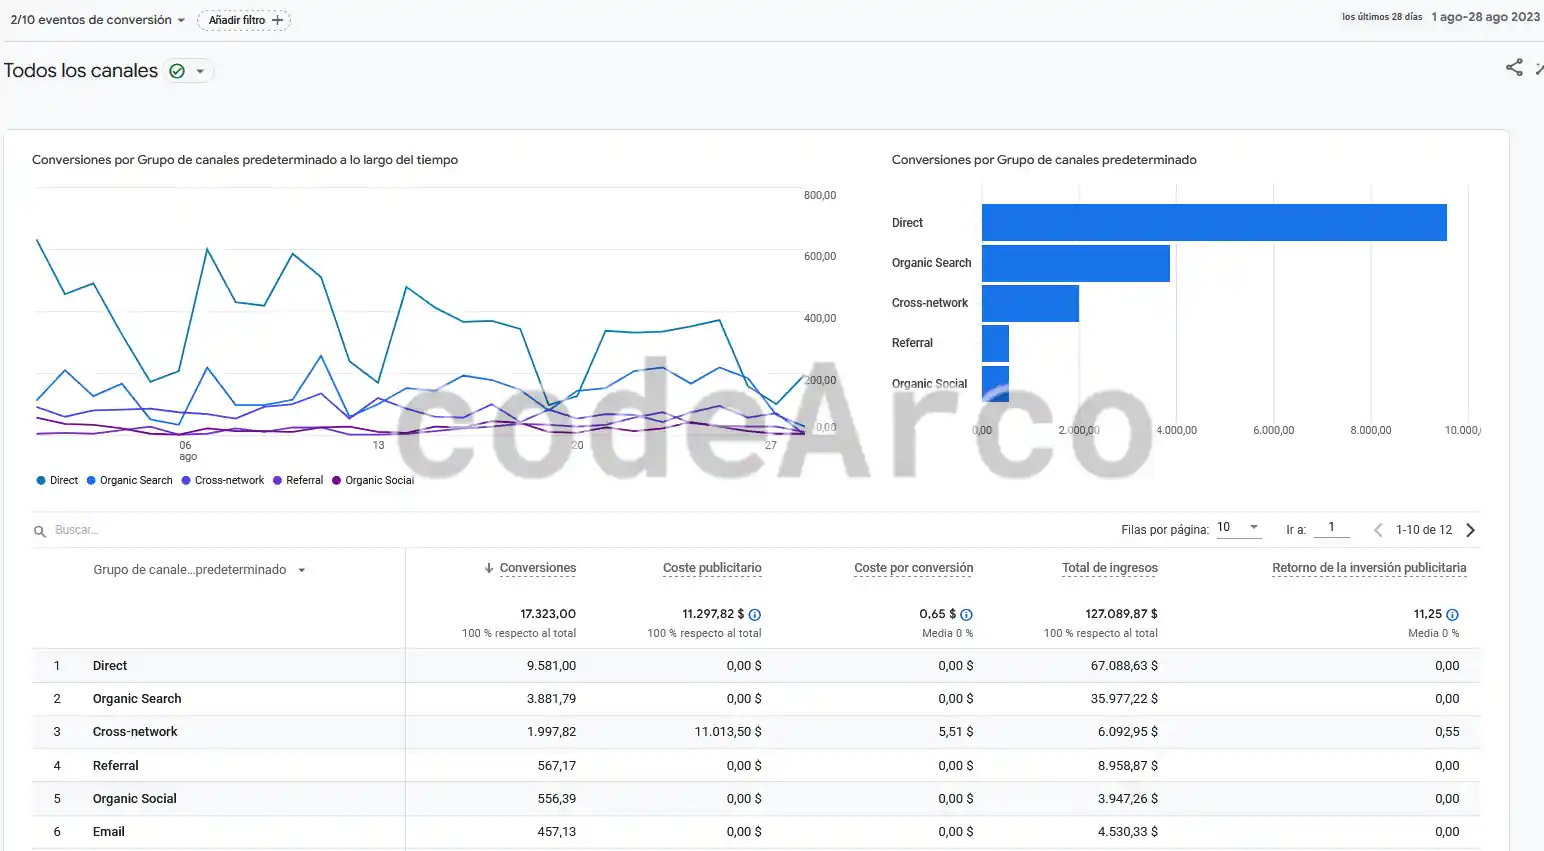Viewport: 1544px width, 851px height.
Task: Sort by Conversiones column
Action: coord(538,568)
